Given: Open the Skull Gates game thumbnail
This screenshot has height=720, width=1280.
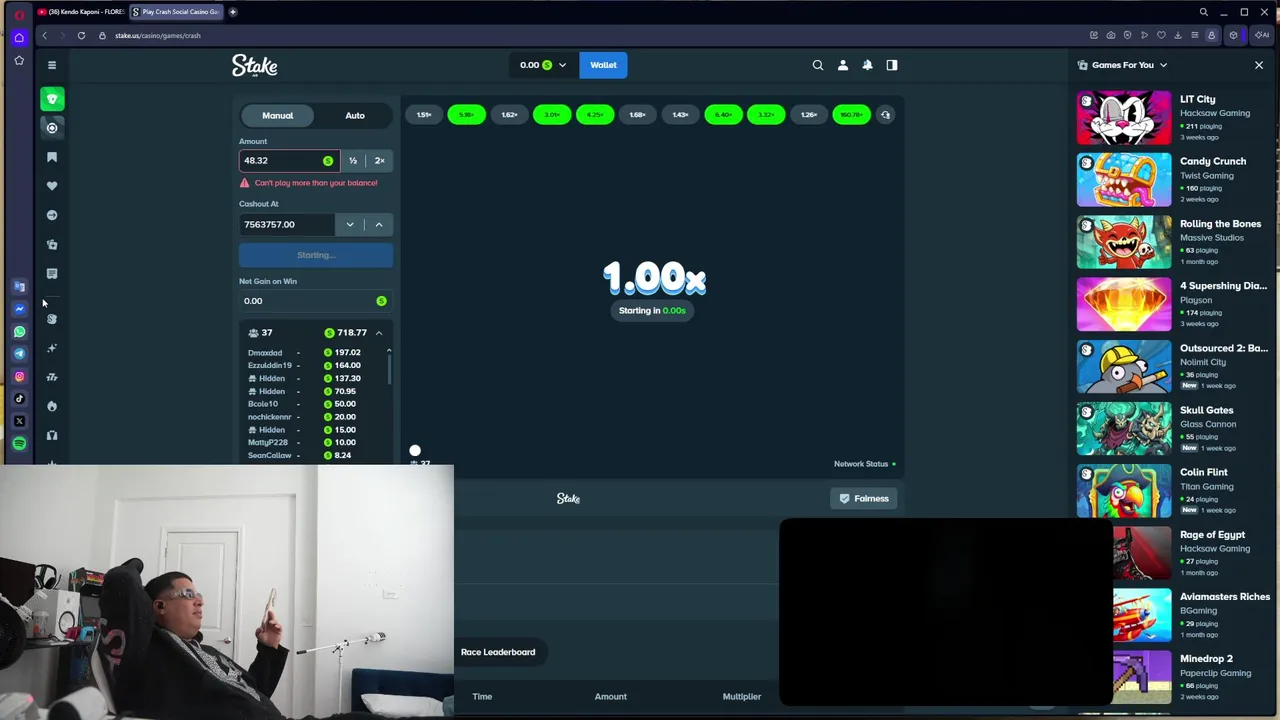Looking at the screenshot, I should point(1124,429).
